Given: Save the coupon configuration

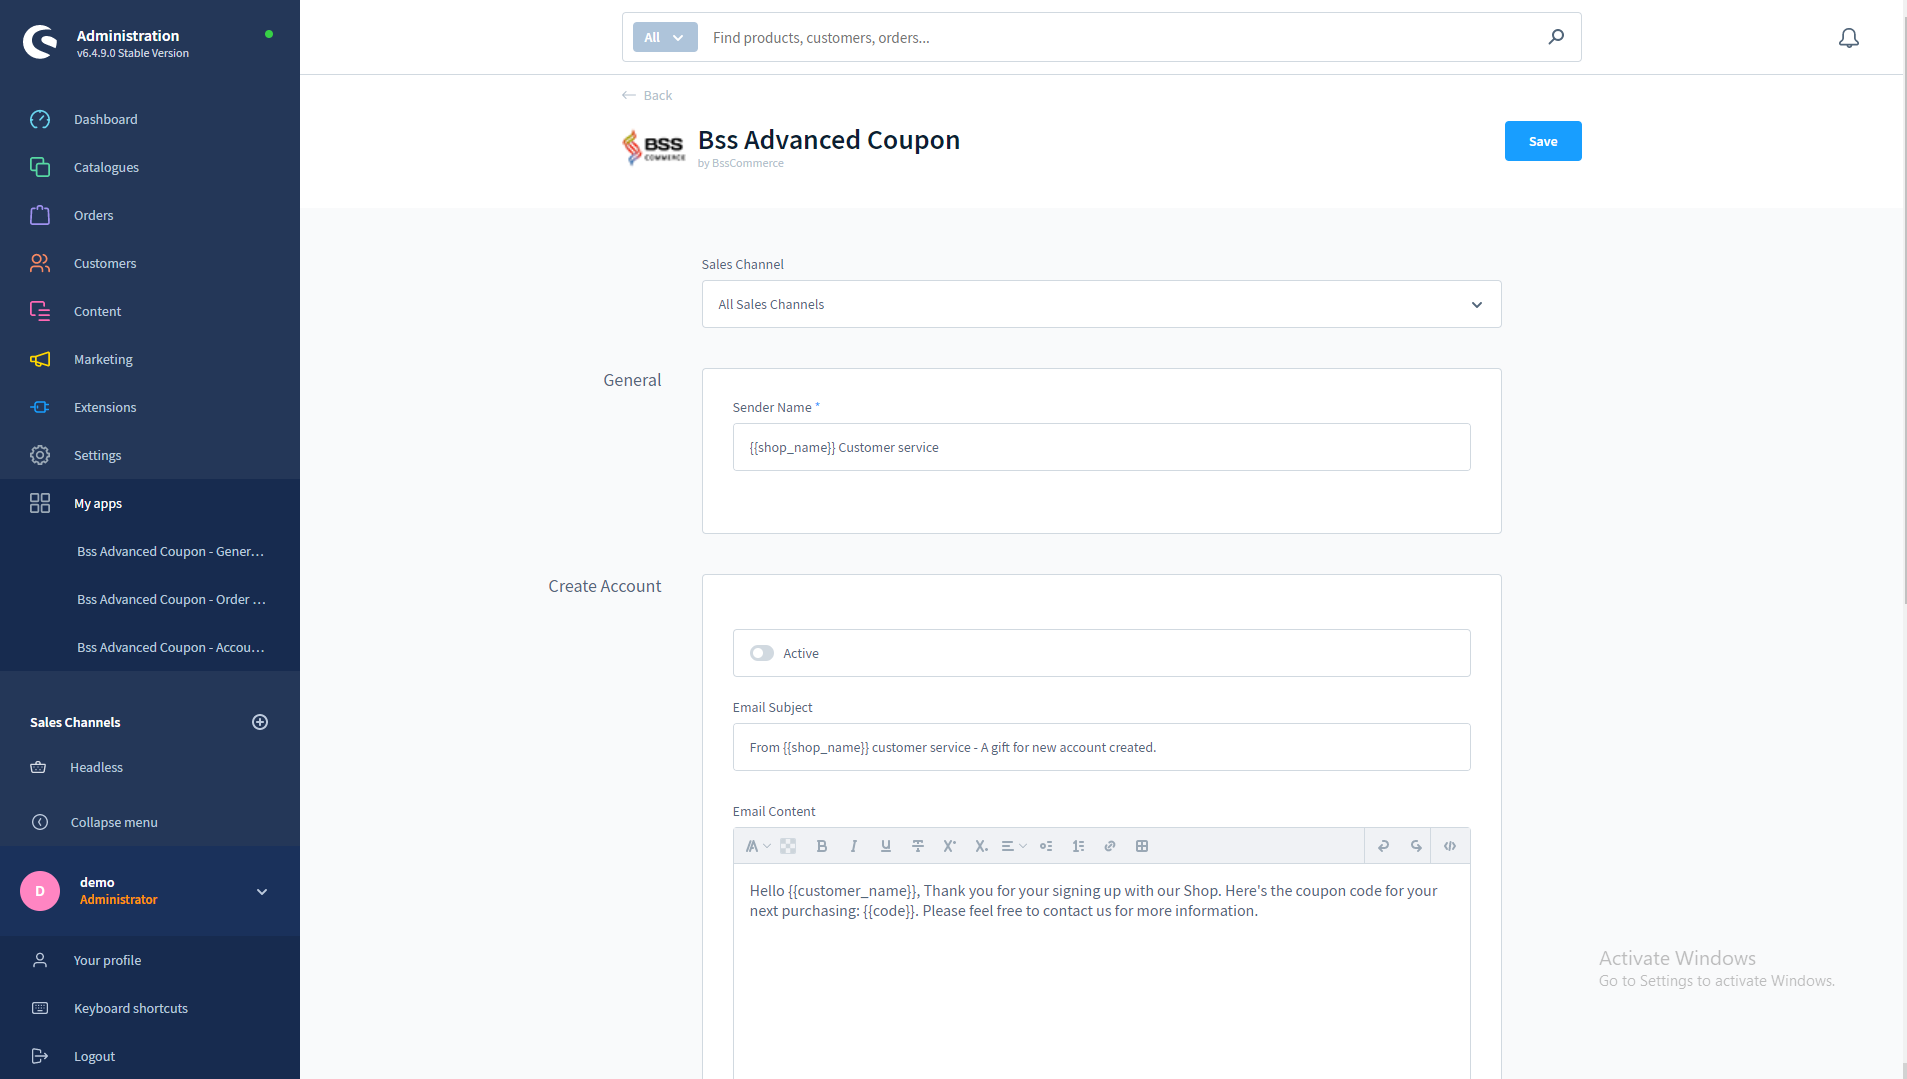Looking at the screenshot, I should point(1543,141).
